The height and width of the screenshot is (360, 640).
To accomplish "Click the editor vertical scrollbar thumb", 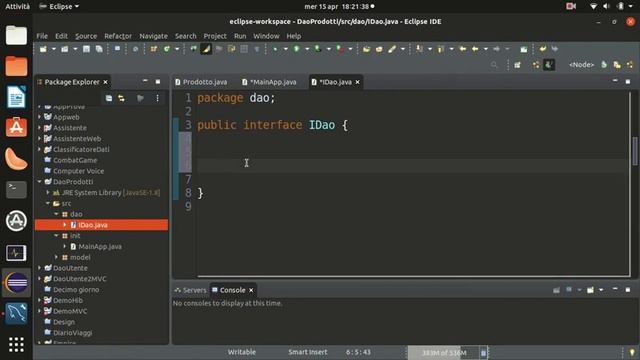I will [x=635, y=151].
